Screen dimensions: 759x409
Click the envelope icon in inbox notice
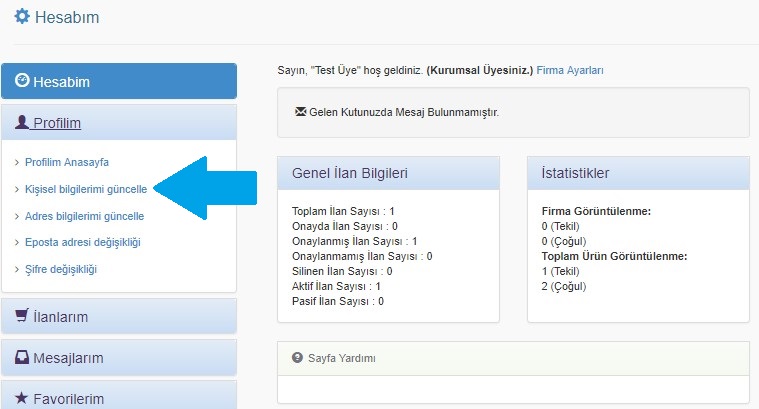(301, 112)
